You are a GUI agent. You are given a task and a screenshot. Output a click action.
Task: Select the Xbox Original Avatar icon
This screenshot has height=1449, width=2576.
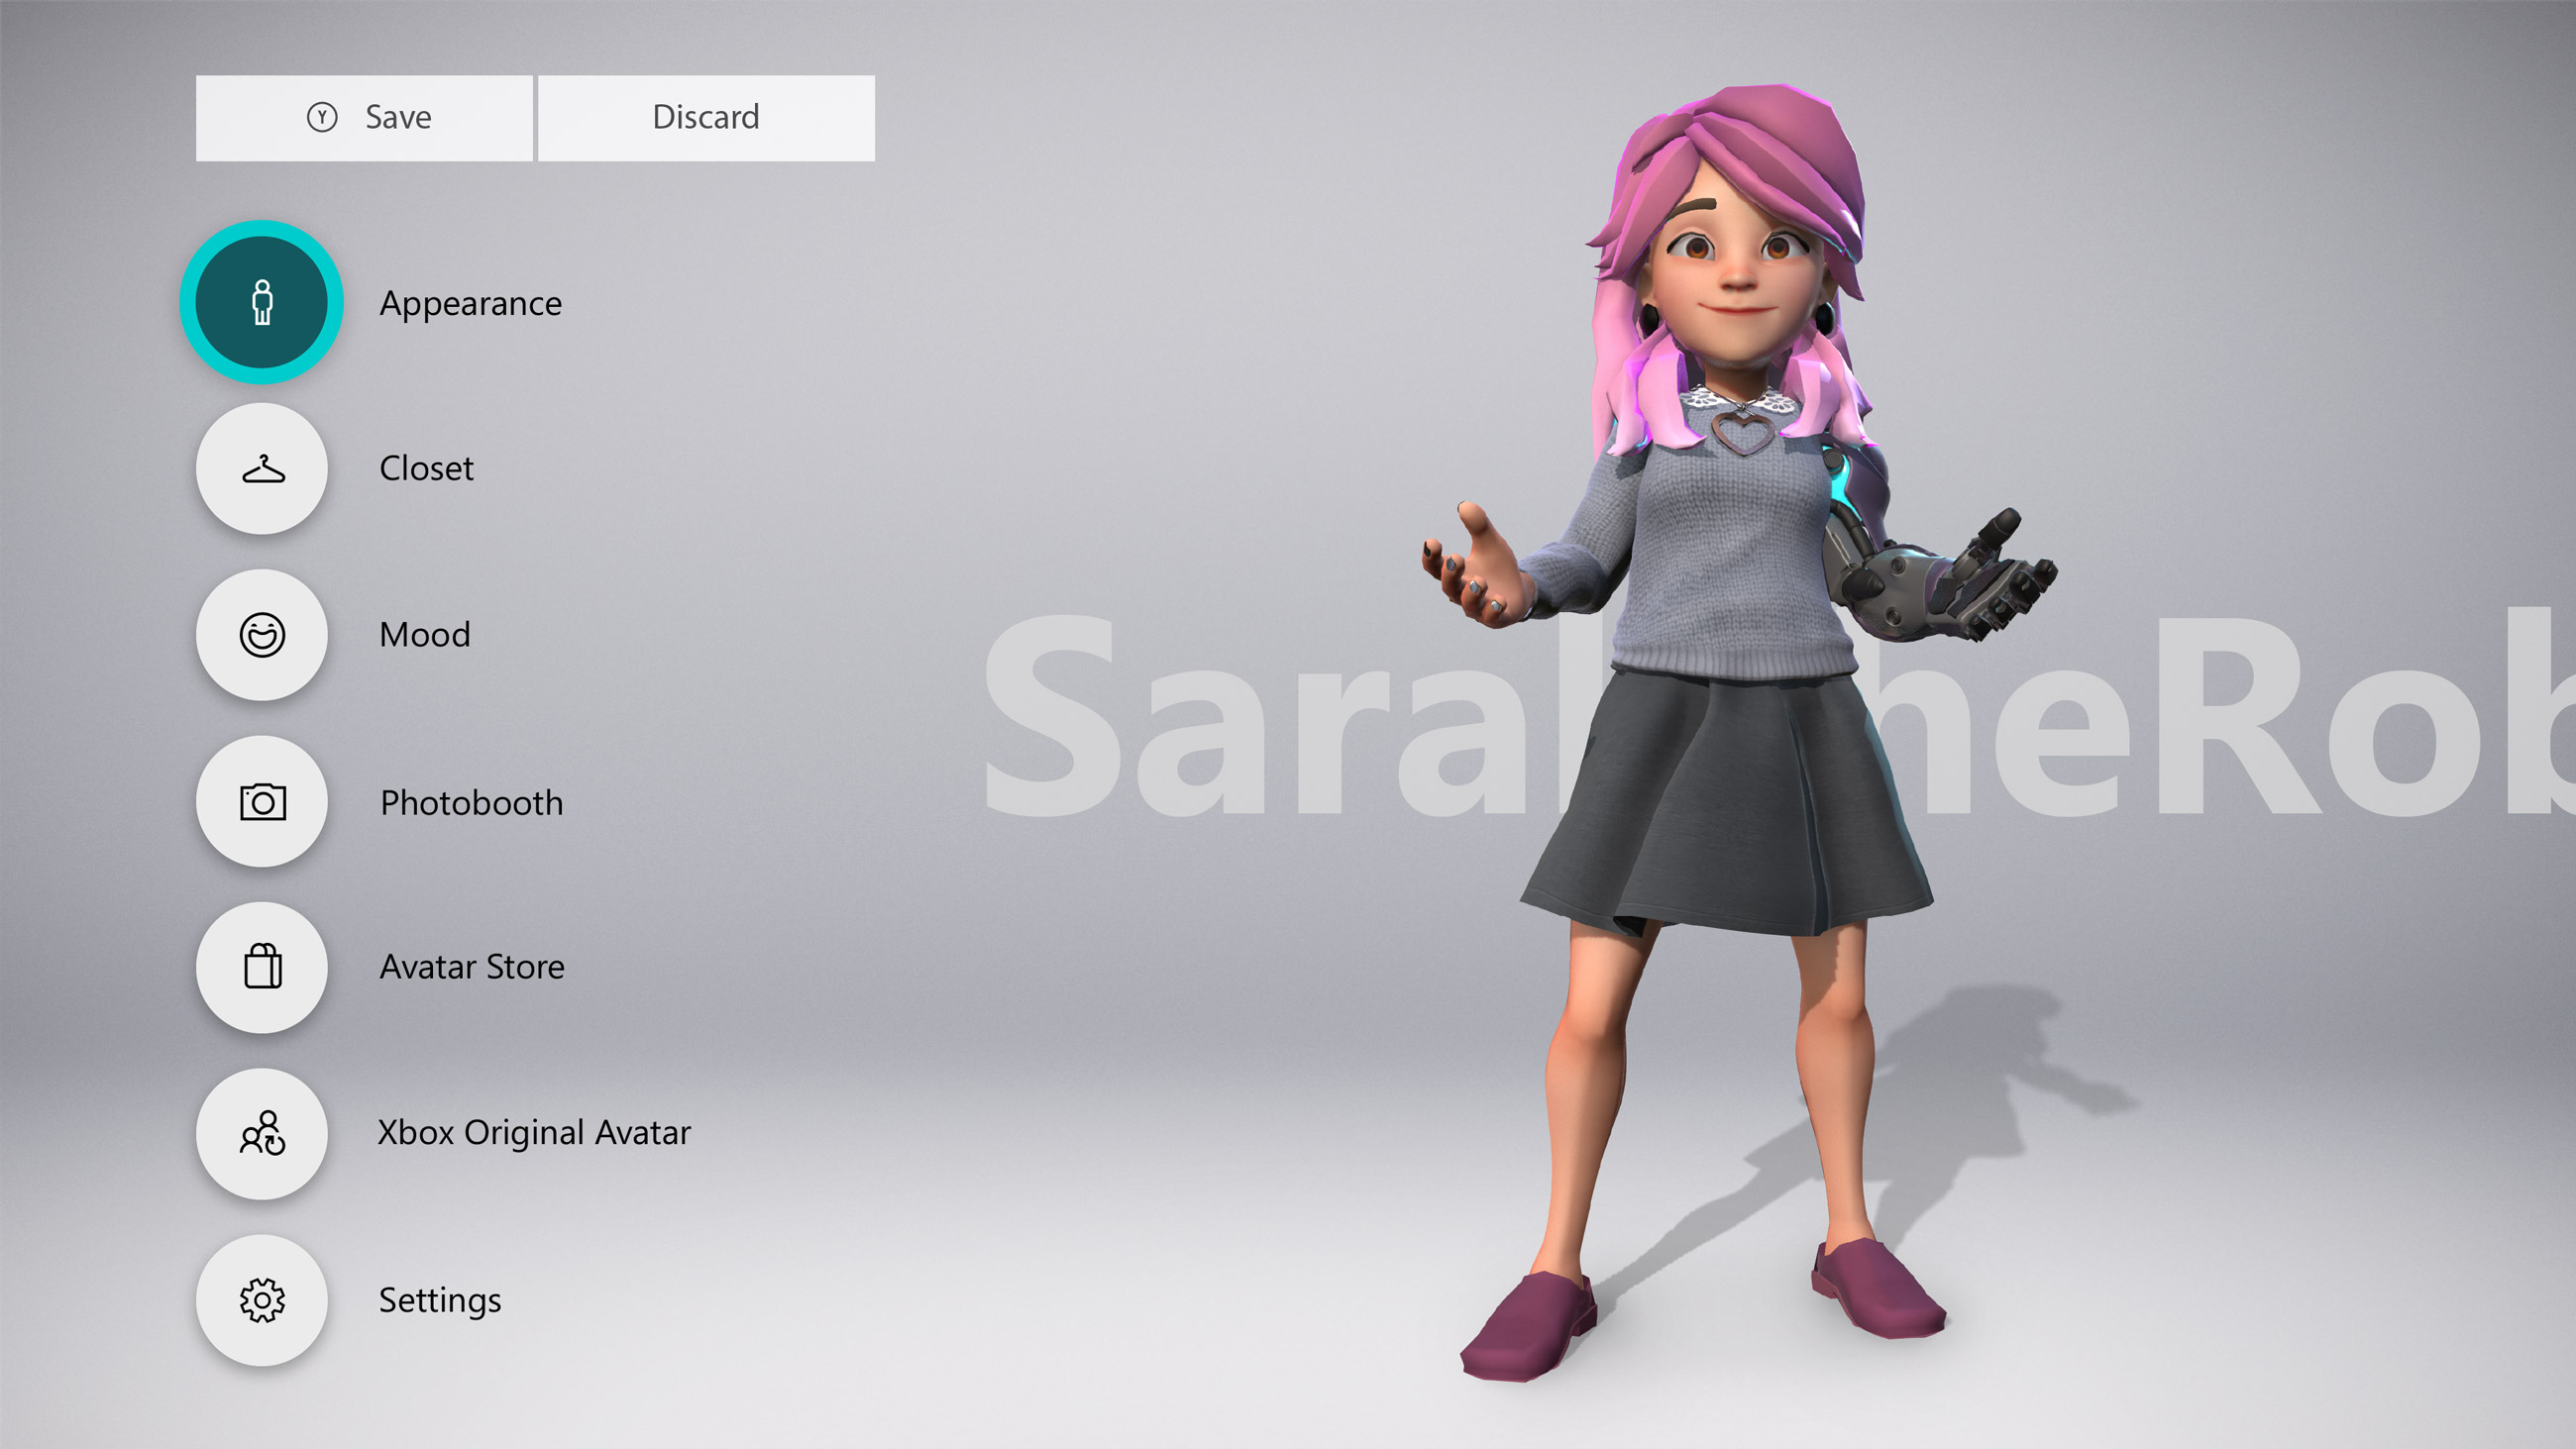261,1134
